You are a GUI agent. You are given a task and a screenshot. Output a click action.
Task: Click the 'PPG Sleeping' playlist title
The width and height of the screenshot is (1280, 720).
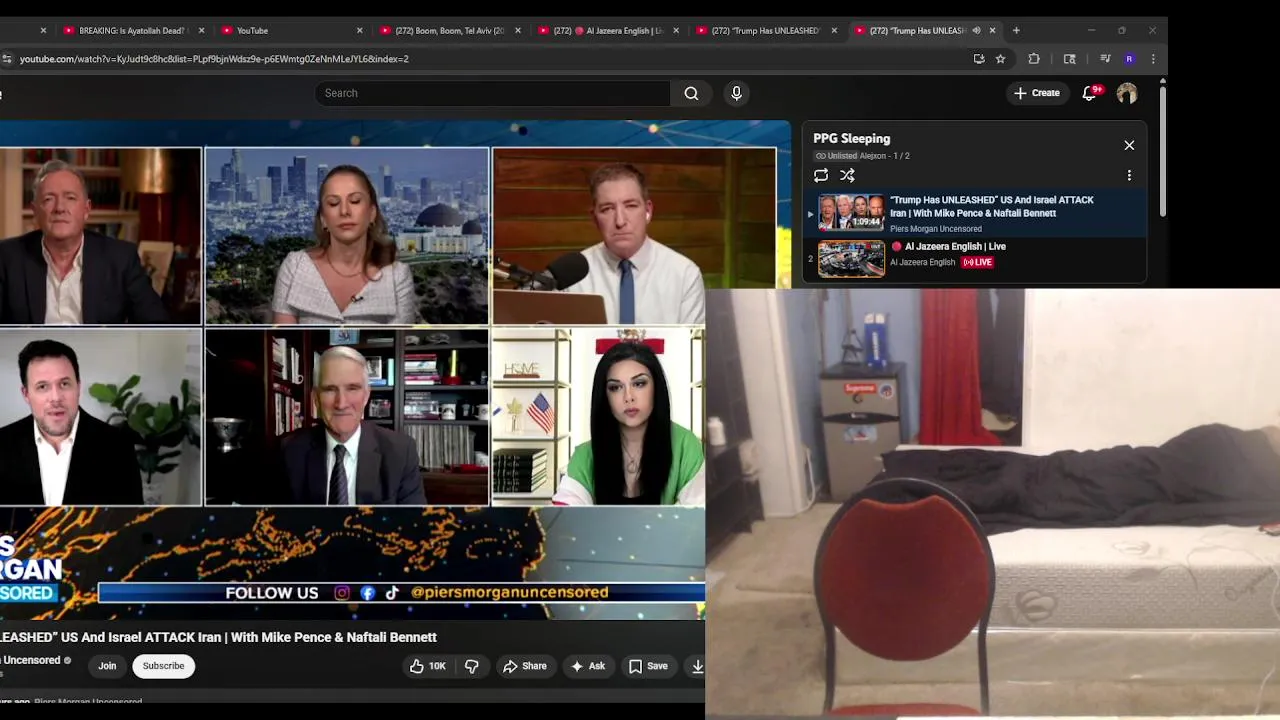click(x=851, y=139)
